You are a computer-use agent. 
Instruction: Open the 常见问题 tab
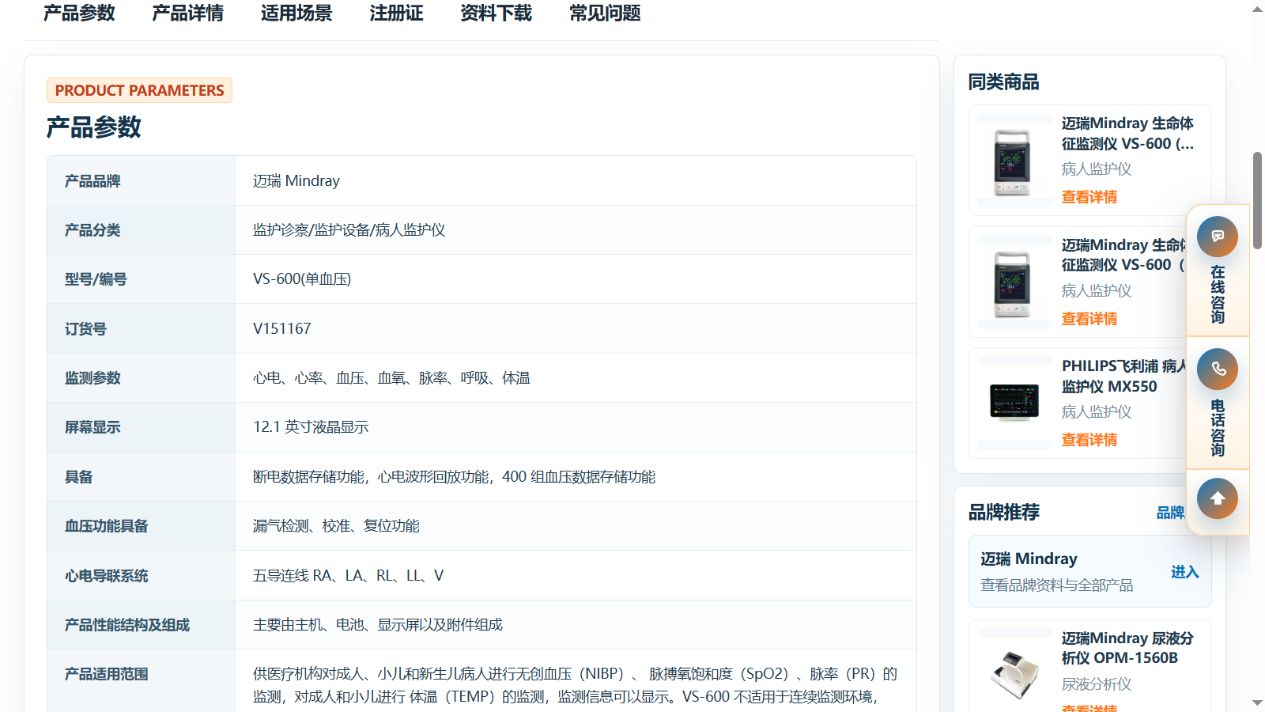(605, 13)
